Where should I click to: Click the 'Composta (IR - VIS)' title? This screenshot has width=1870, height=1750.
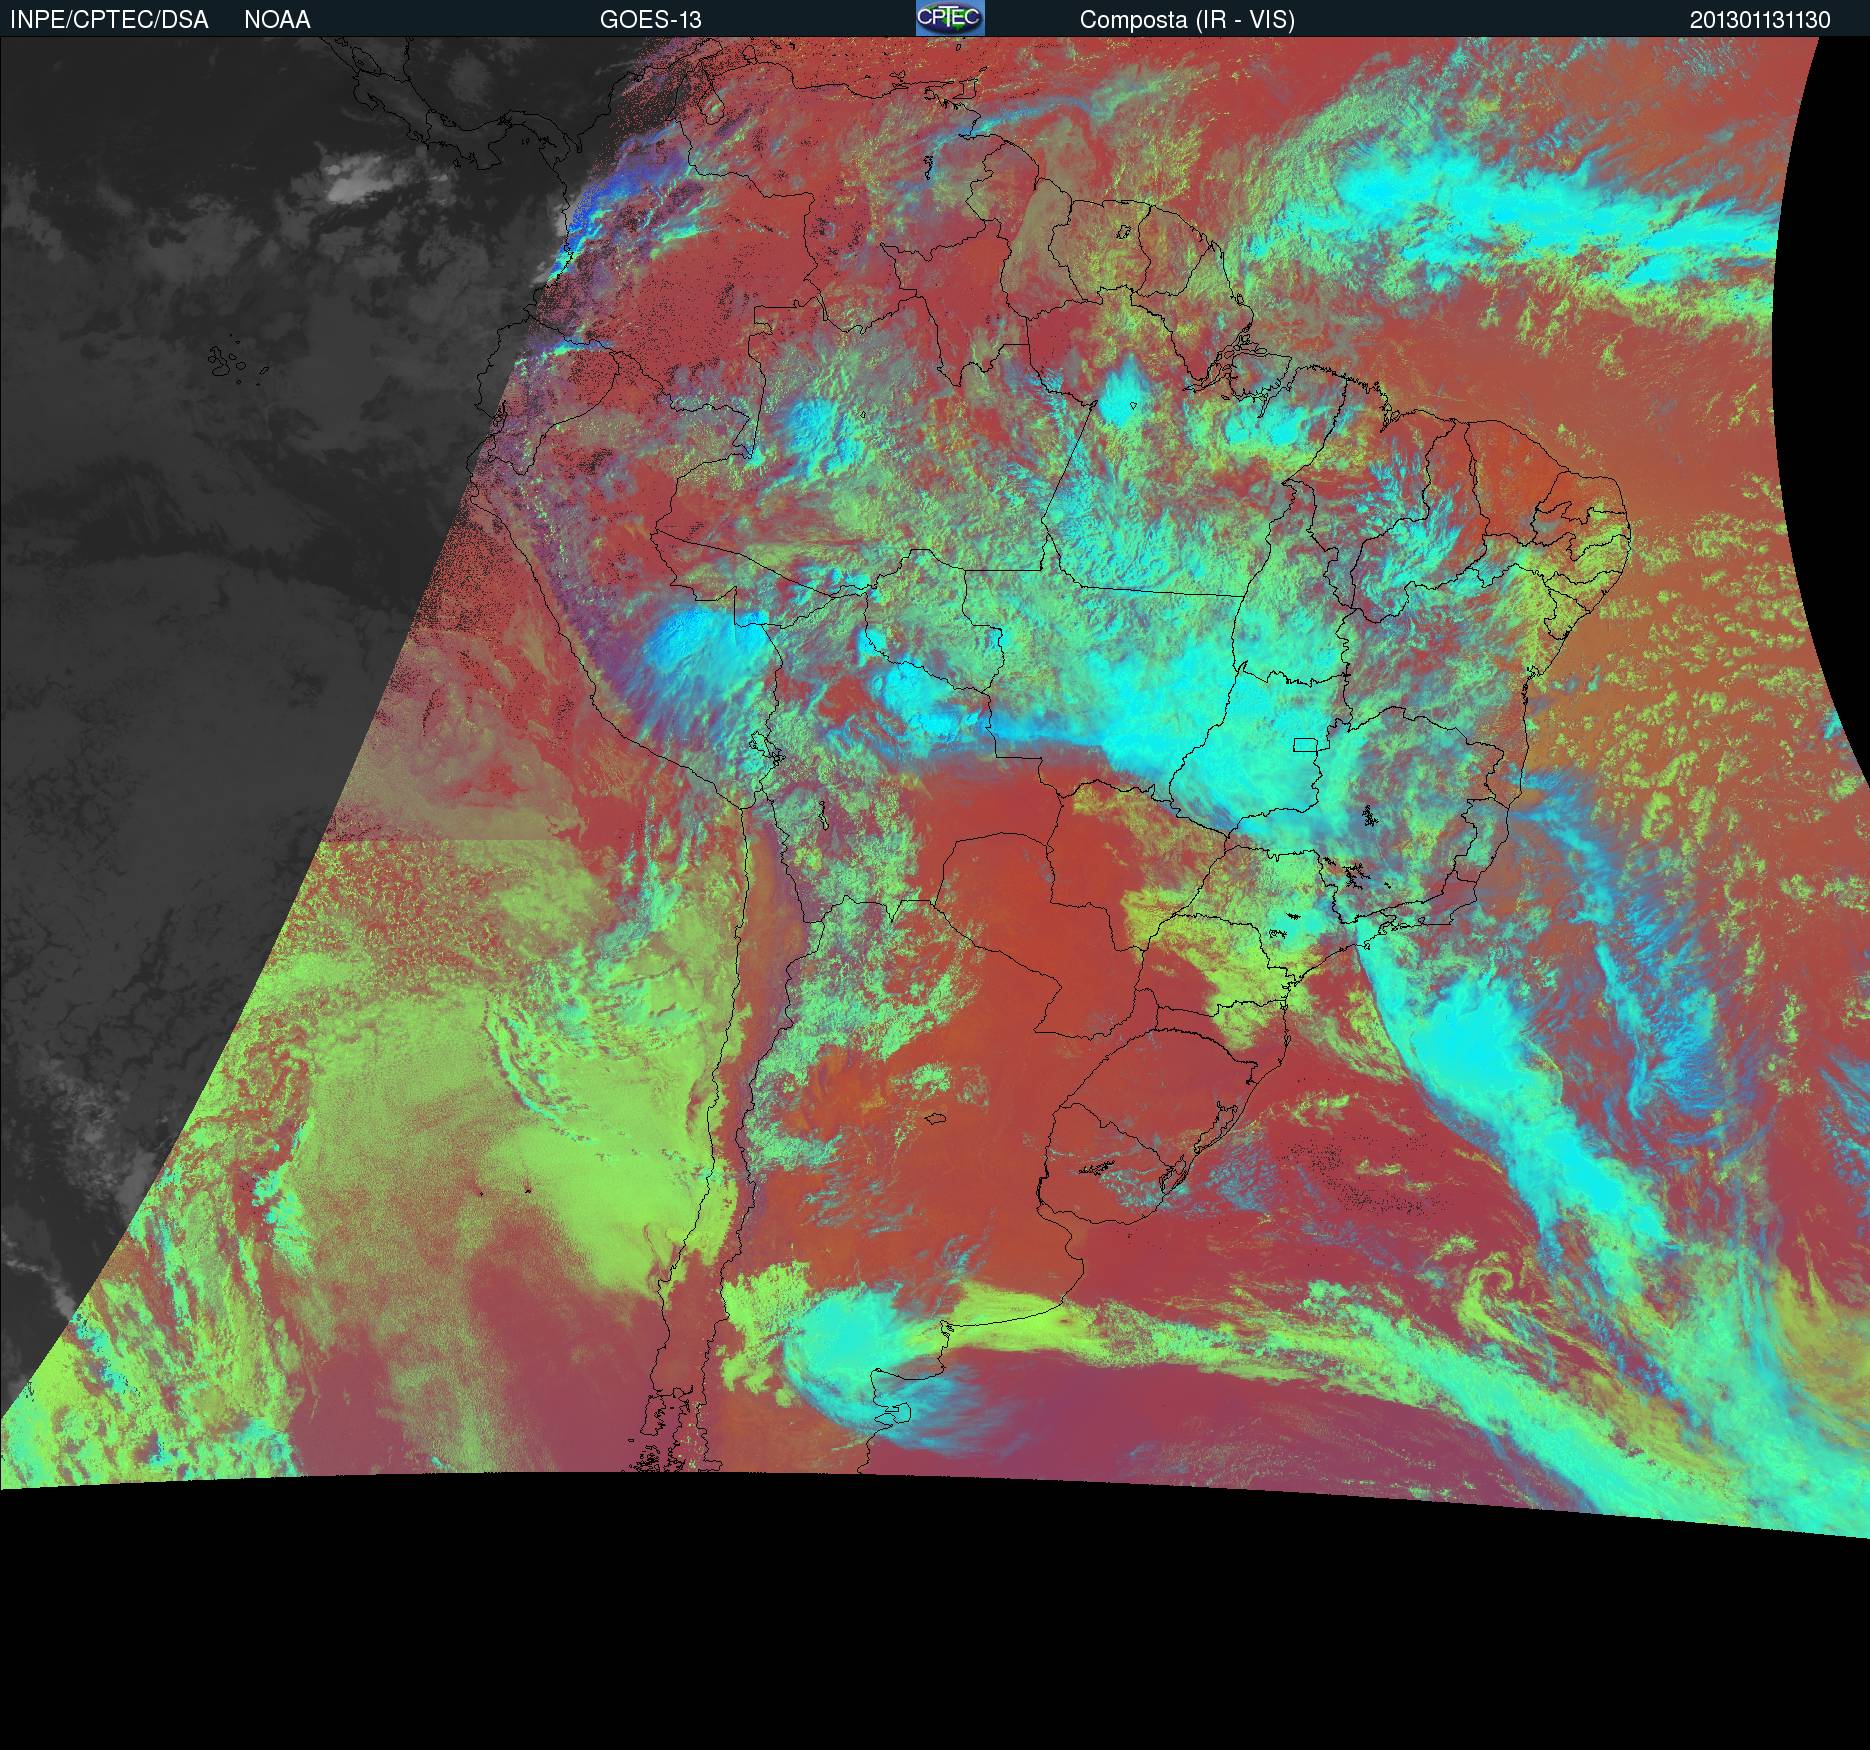click(x=1187, y=20)
